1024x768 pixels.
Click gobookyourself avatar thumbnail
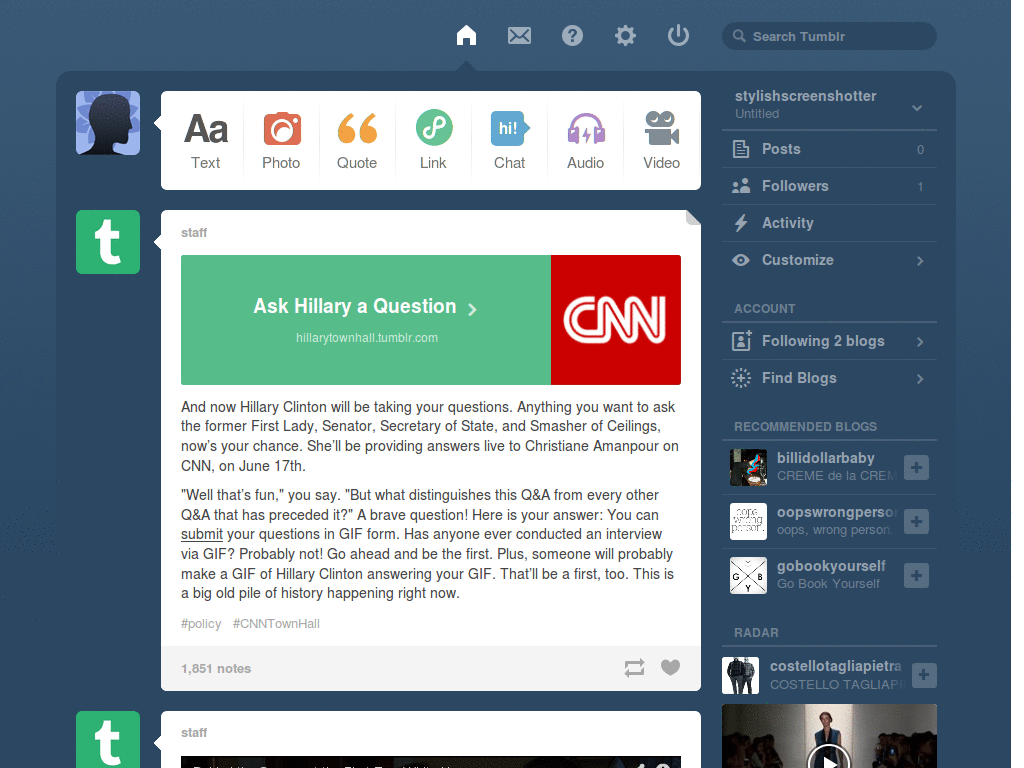click(748, 575)
